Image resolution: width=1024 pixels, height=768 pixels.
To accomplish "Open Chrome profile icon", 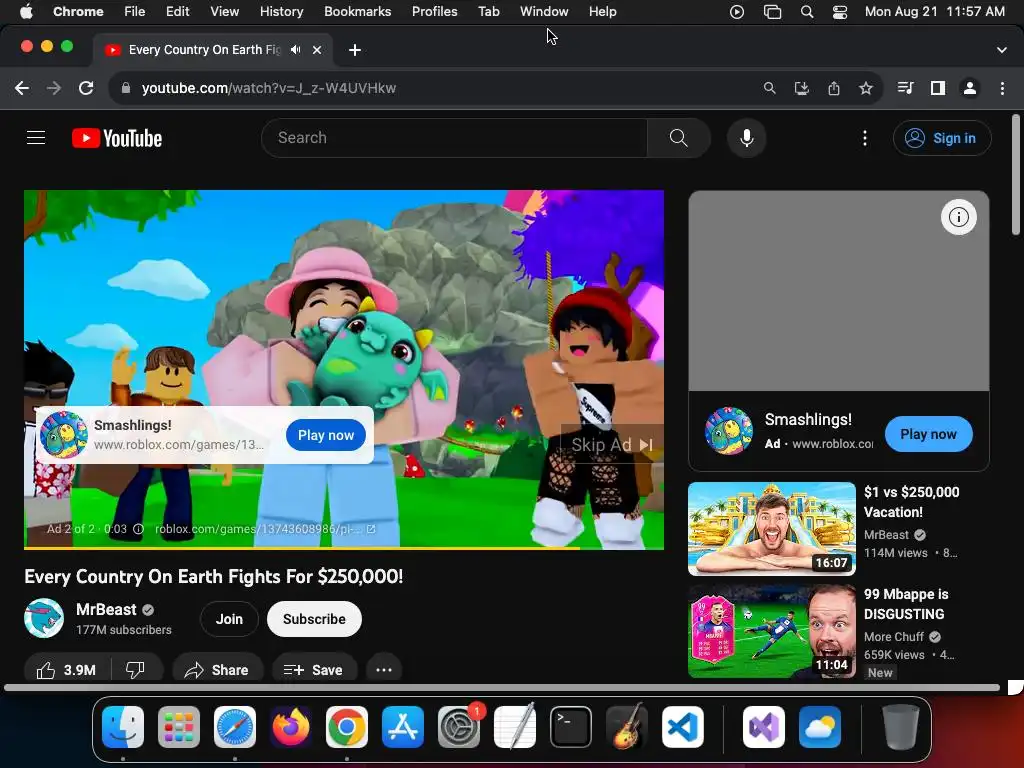I will tap(970, 88).
